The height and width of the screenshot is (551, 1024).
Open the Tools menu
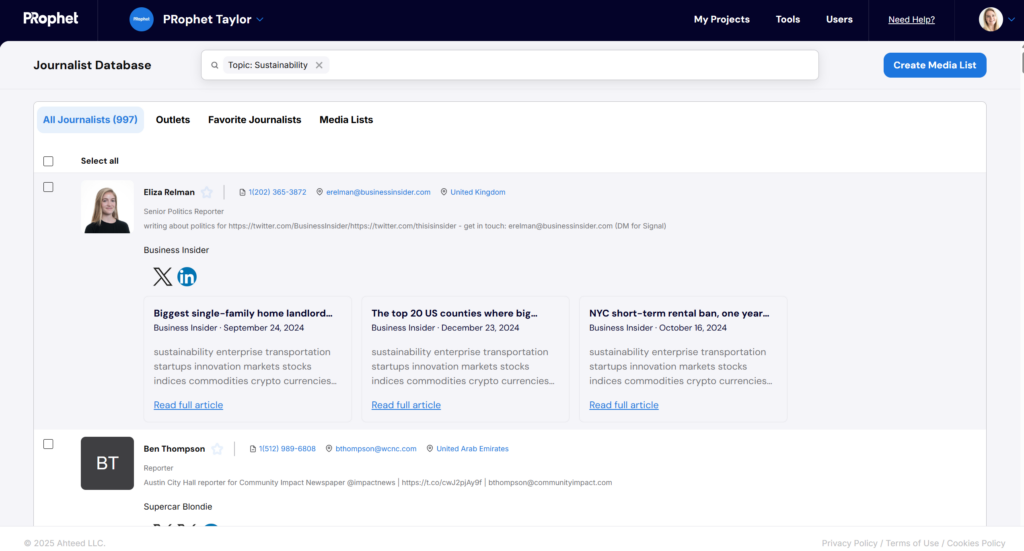(x=788, y=20)
